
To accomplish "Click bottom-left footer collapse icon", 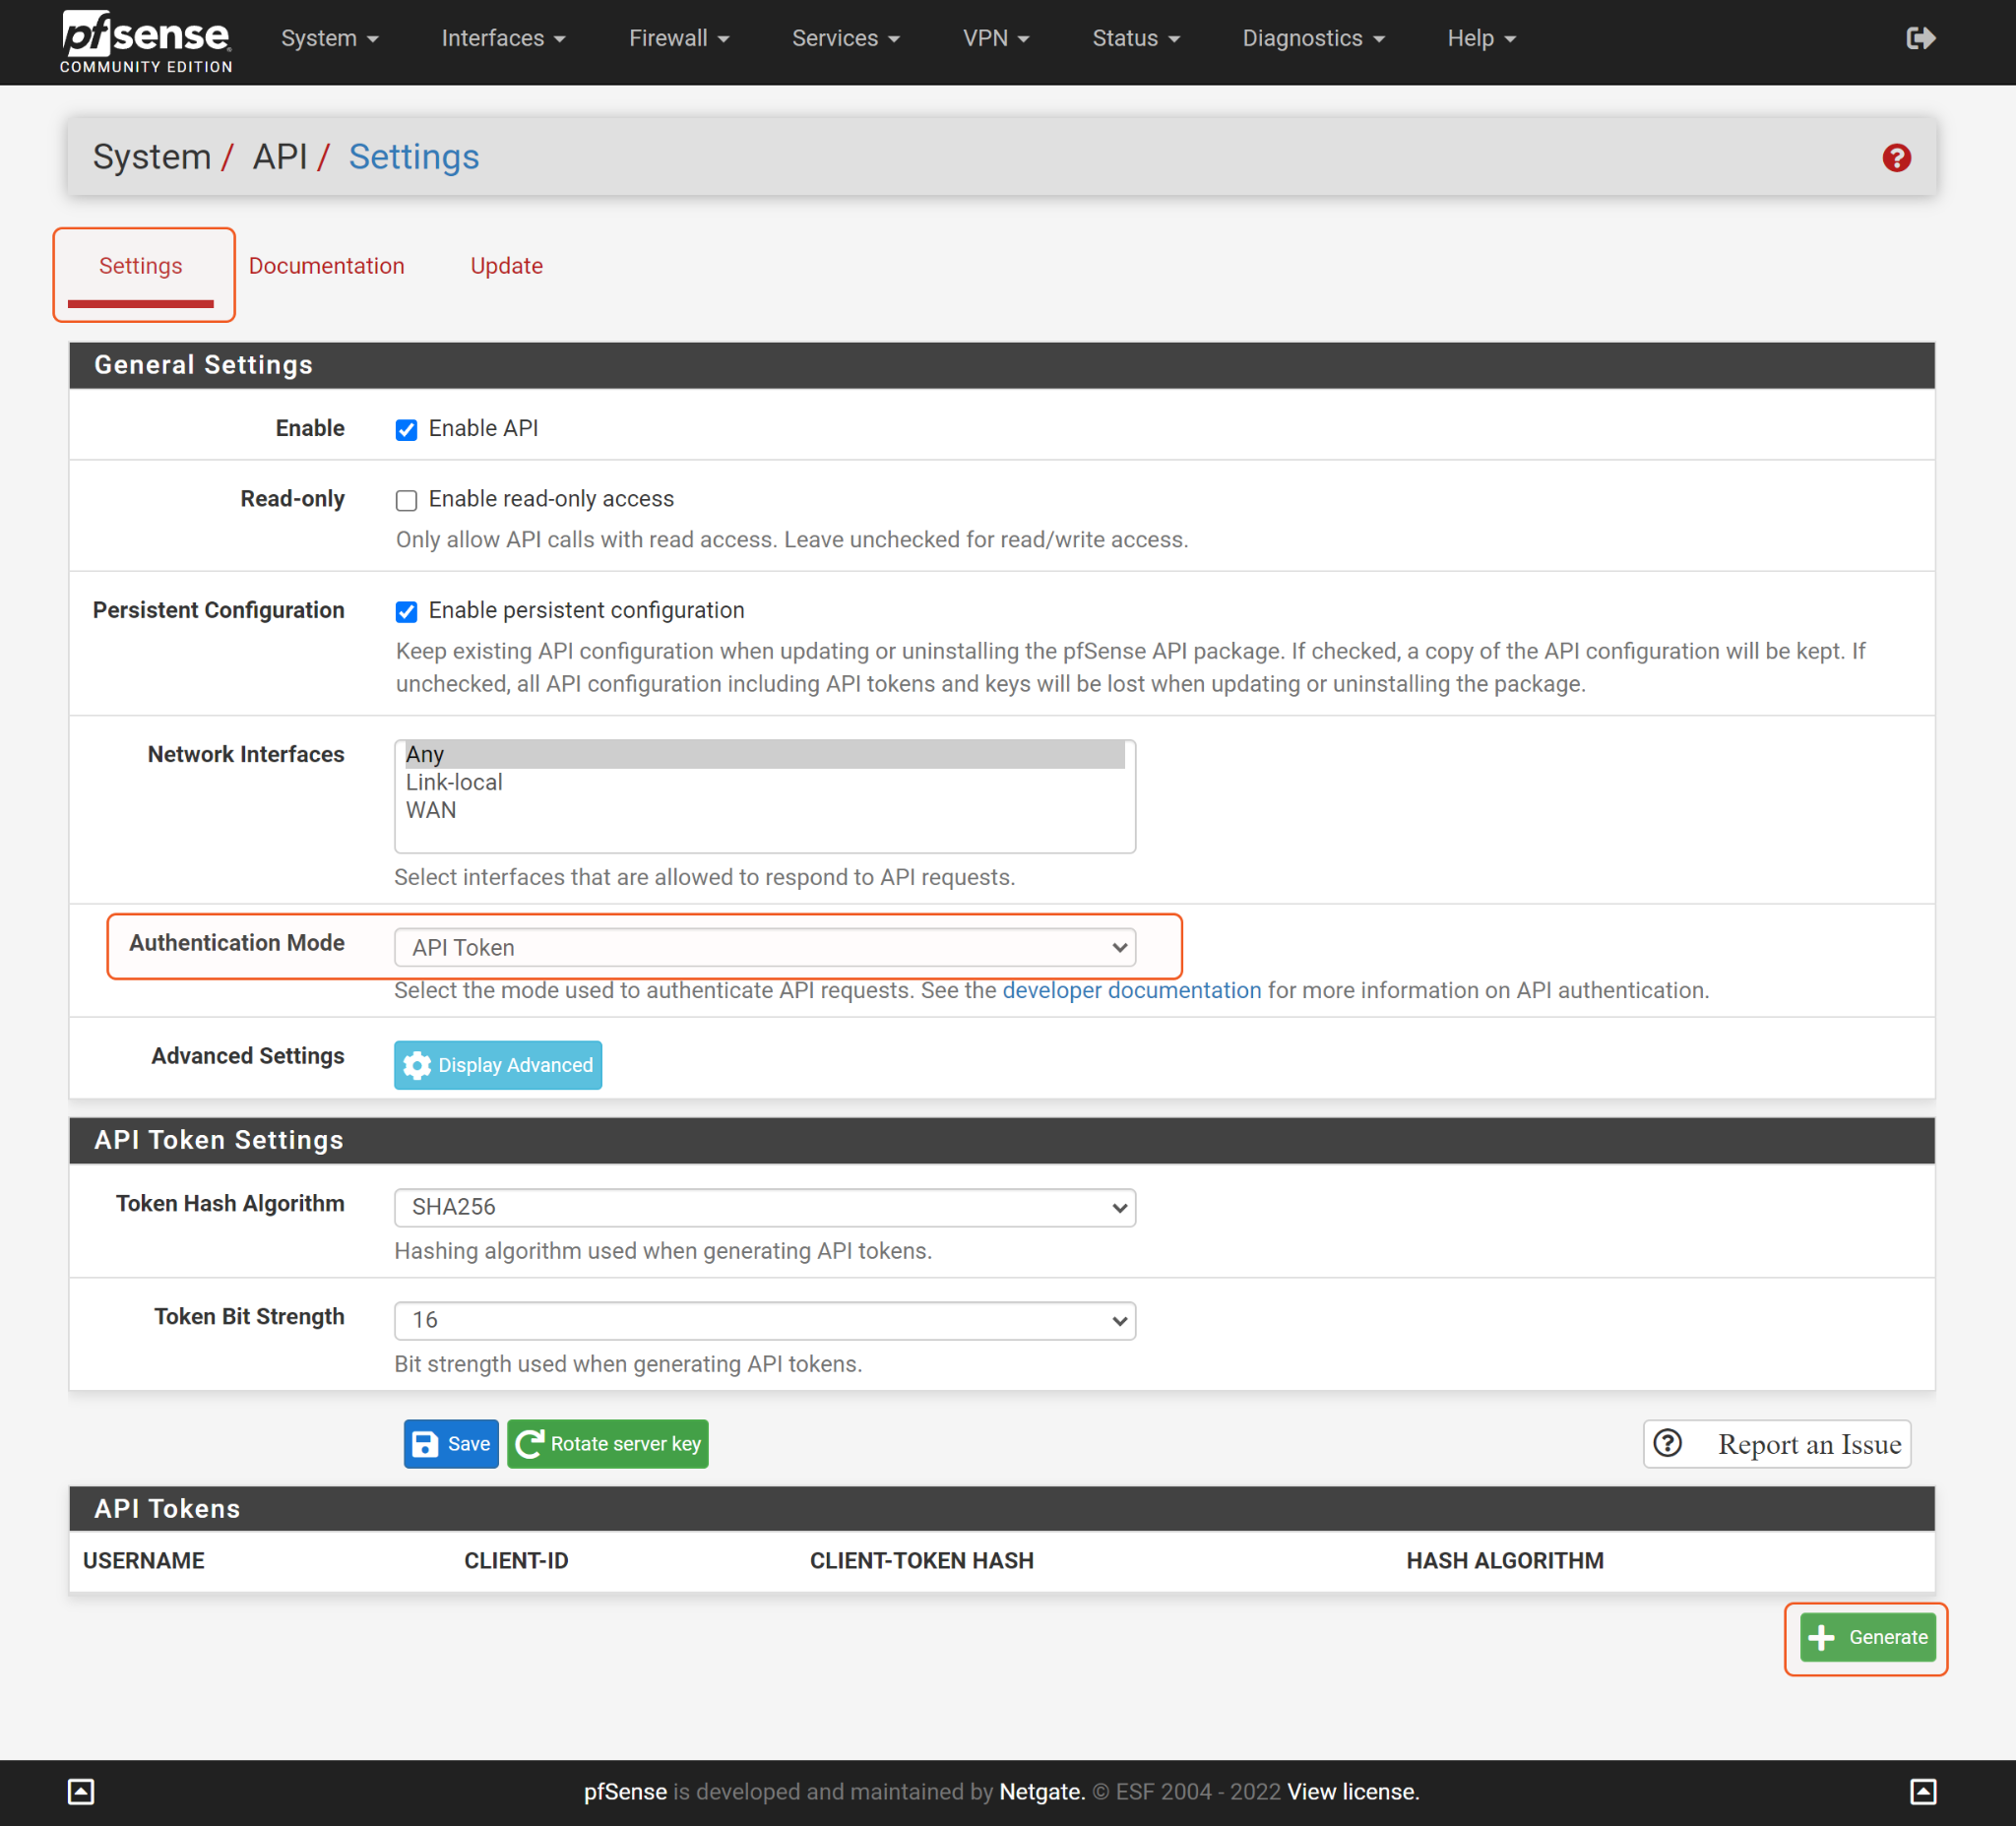I will tap(81, 1791).
